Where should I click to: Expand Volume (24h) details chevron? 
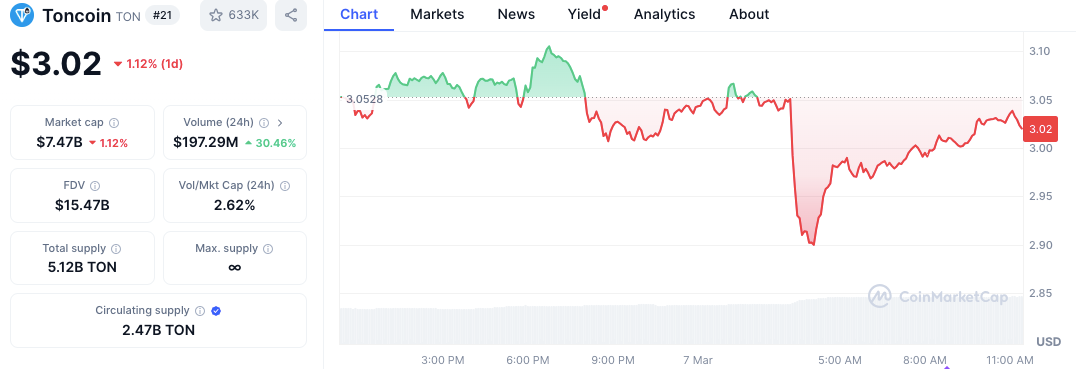point(280,123)
